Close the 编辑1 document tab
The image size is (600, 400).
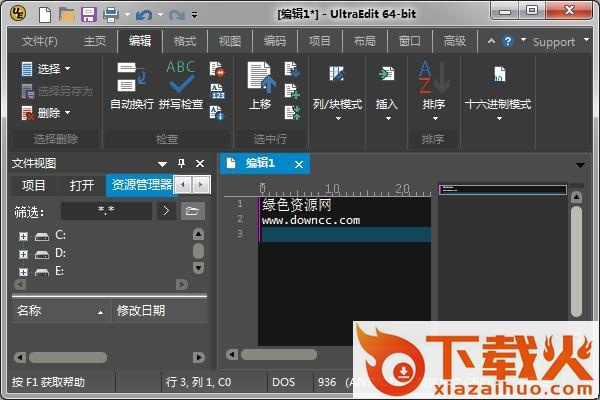tap(299, 165)
